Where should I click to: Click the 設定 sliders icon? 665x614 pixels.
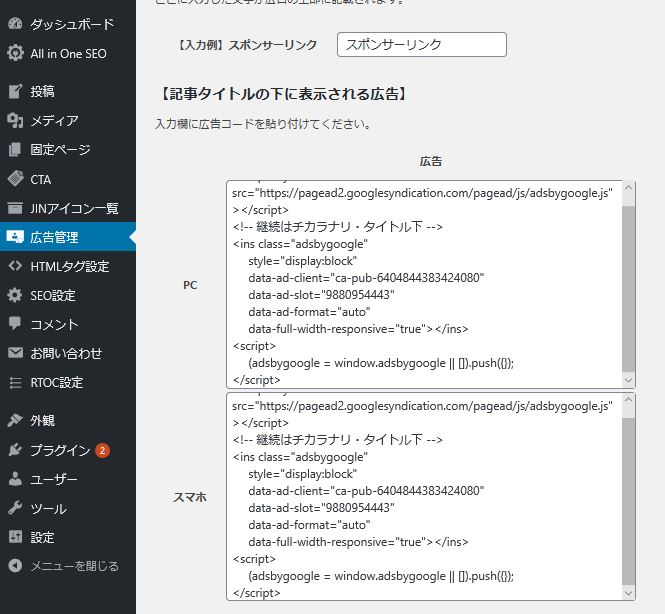click(x=15, y=537)
